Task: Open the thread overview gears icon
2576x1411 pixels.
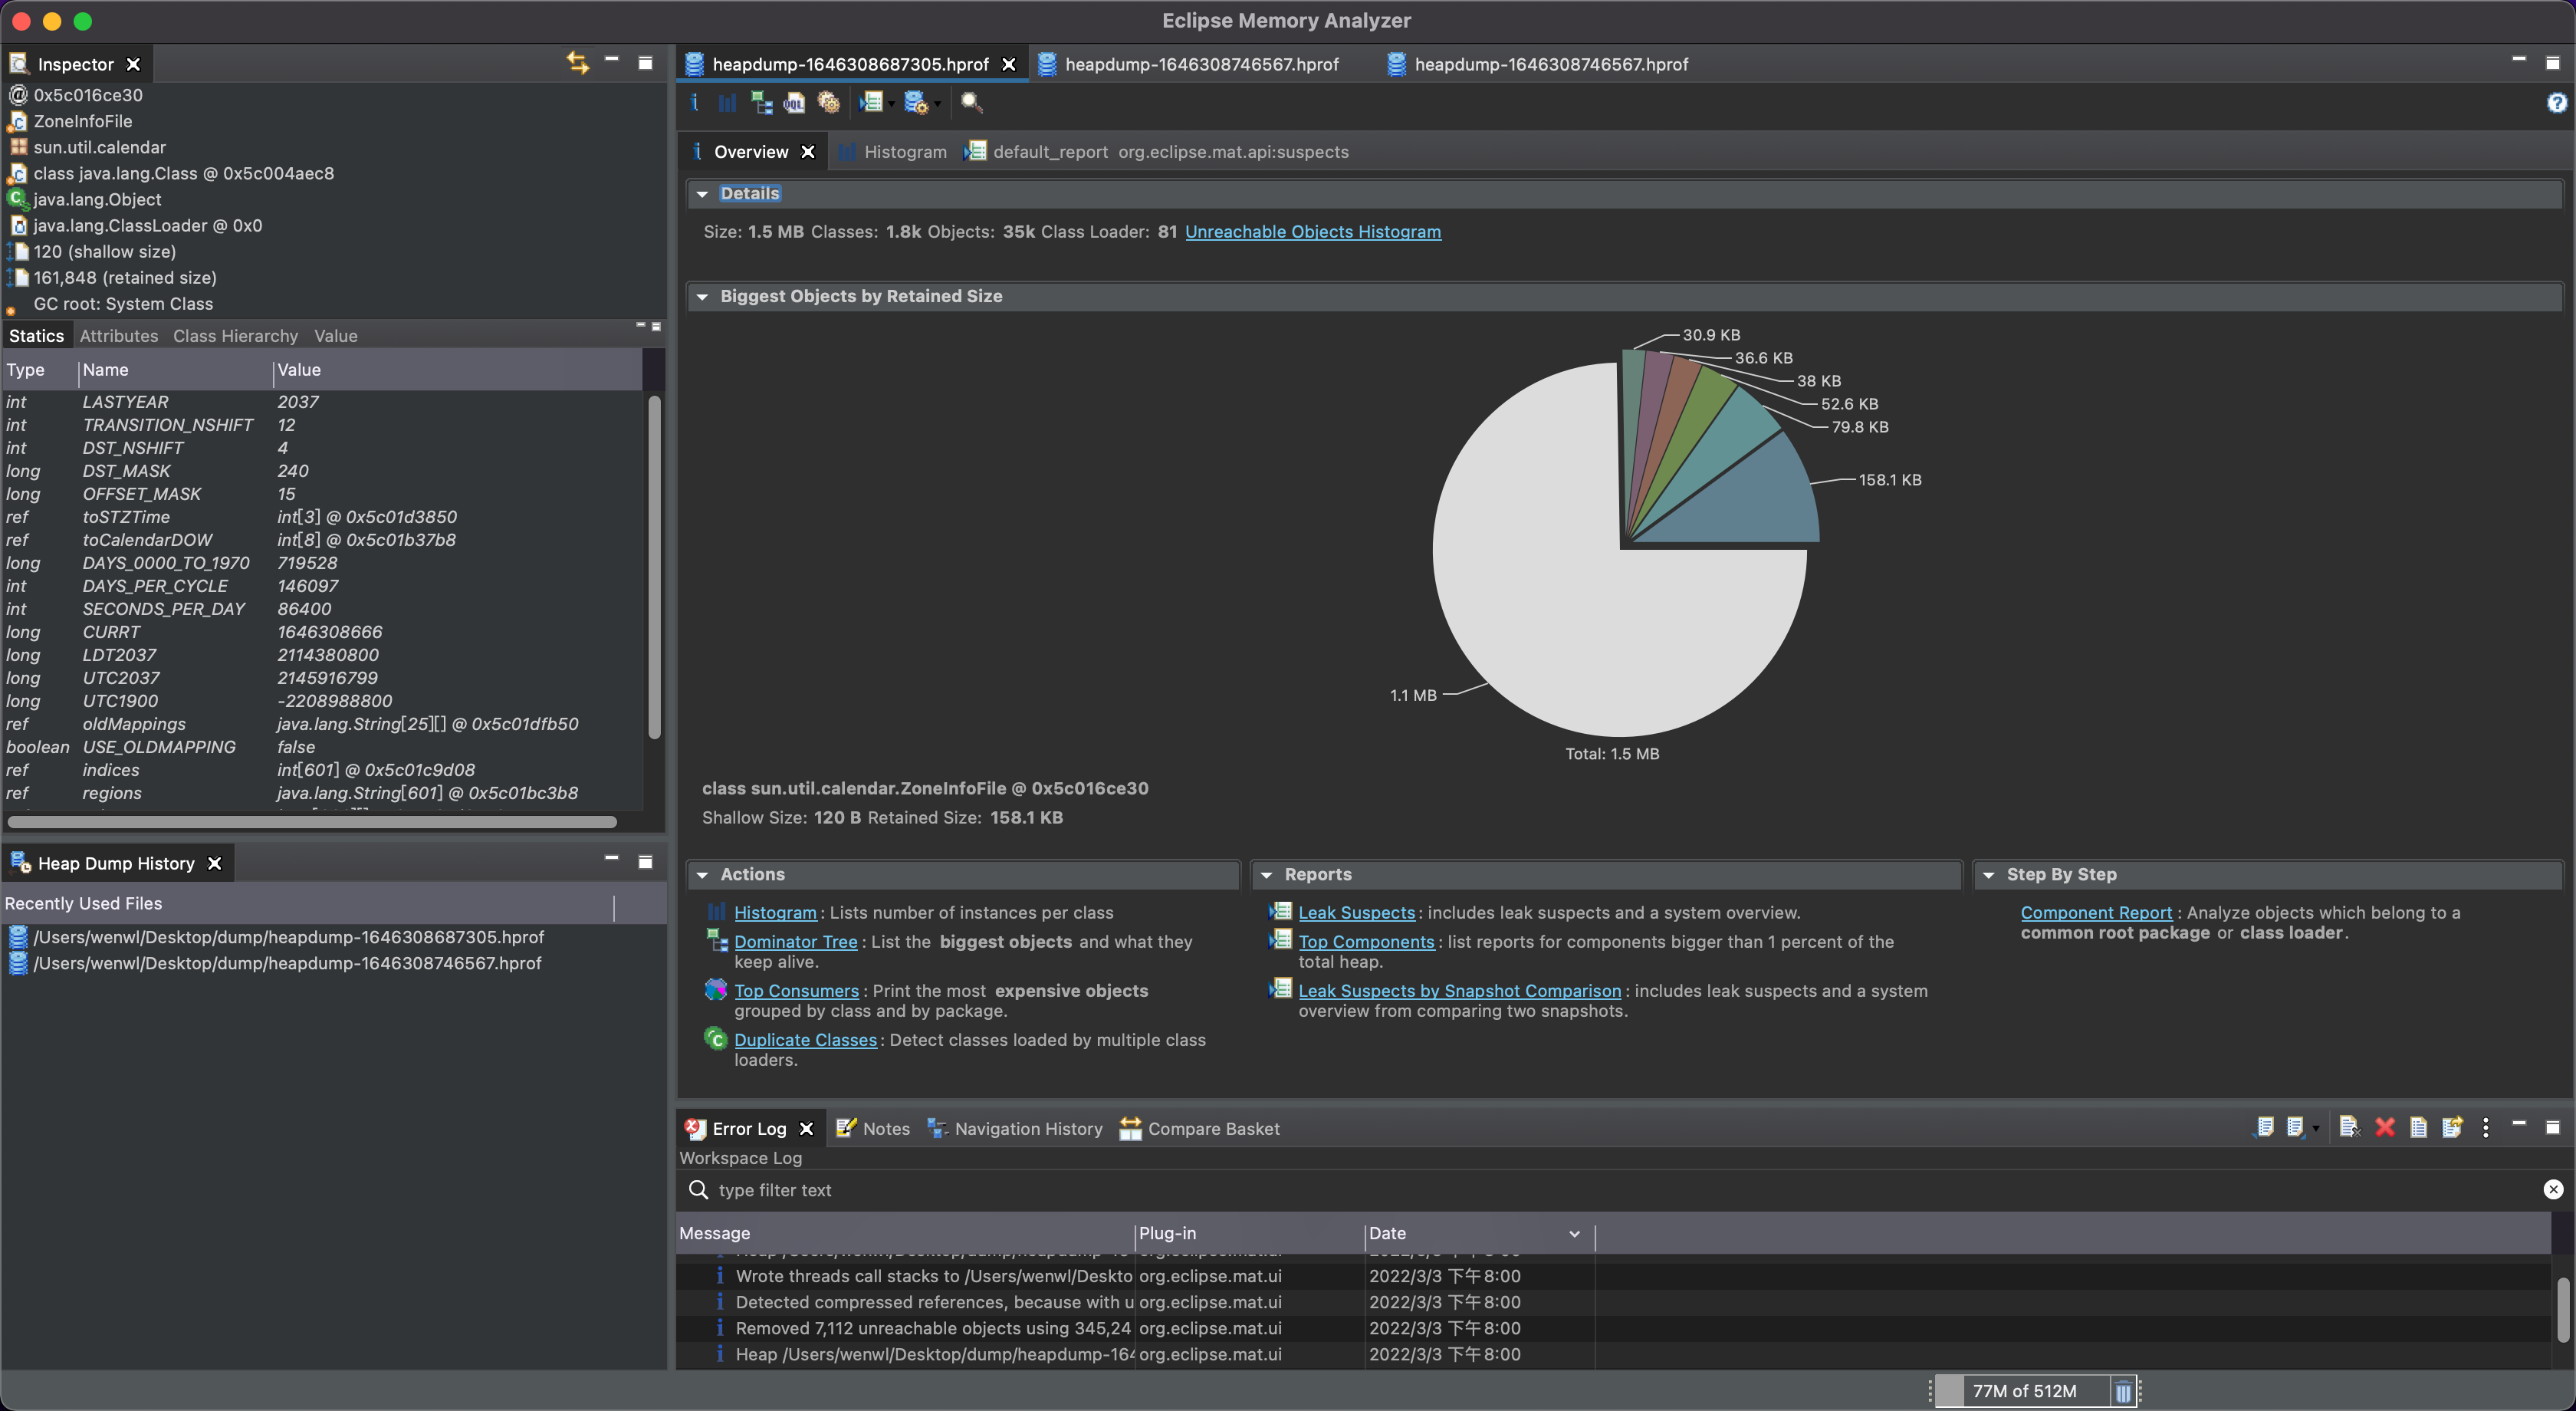Action: point(828,102)
